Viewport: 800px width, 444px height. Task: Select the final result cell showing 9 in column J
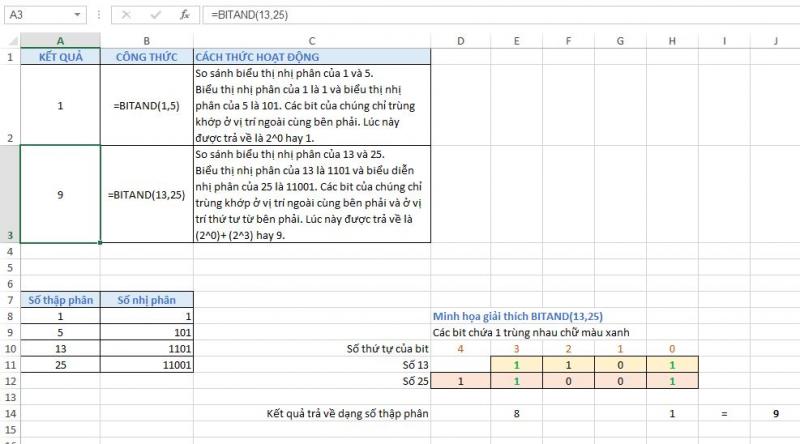tap(776, 412)
